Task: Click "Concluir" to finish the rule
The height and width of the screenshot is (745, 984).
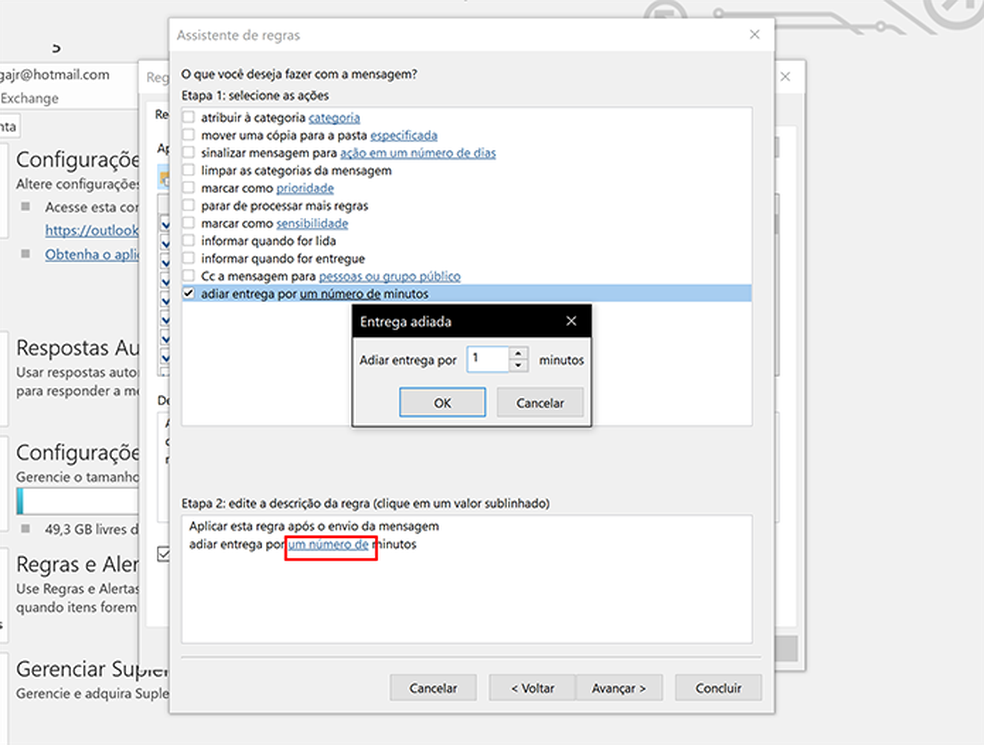Action: point(718,688)
